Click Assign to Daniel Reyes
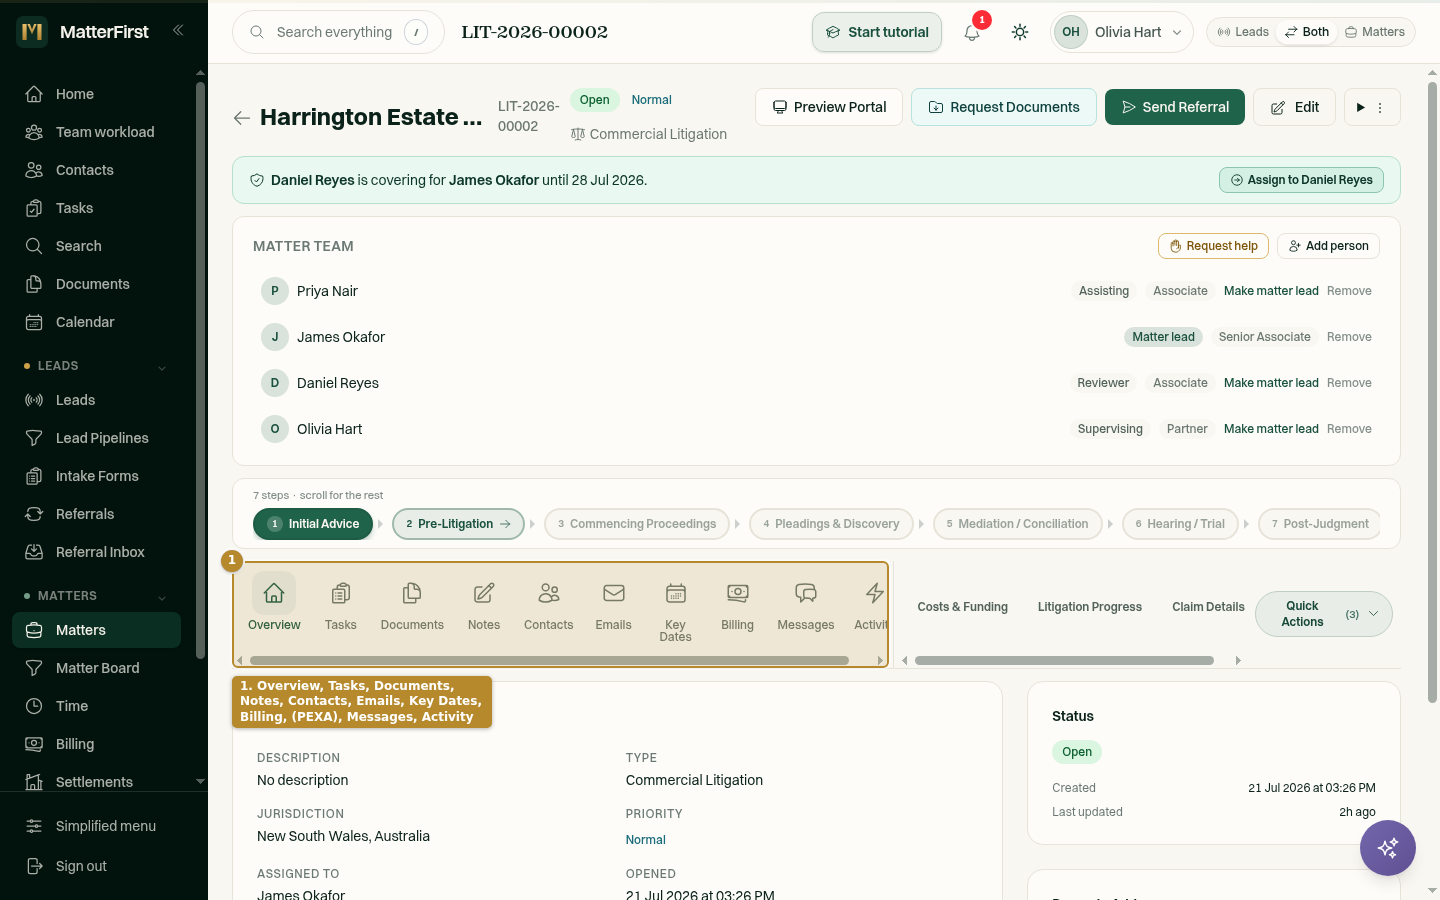Viewport: 1440px width, 900px height. pyautogui.click(x=1301, y=180)
